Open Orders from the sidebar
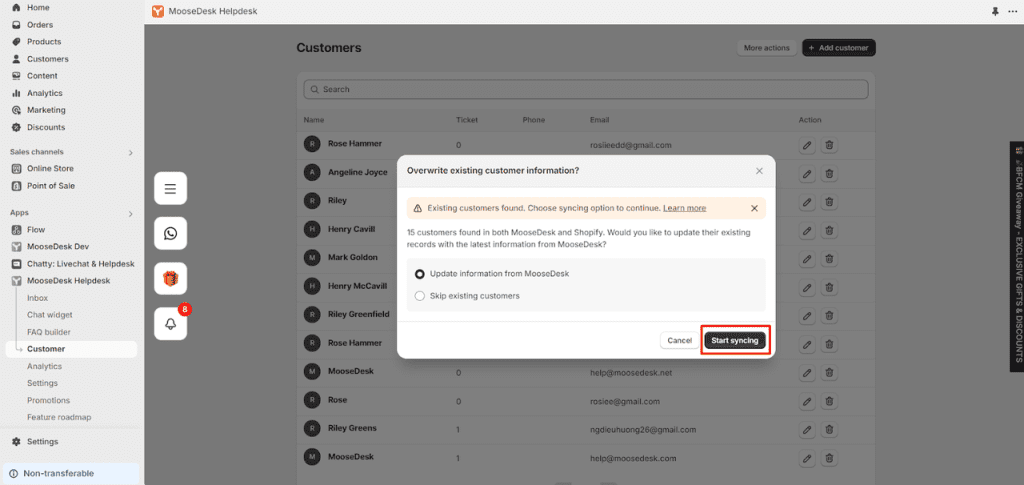Viewport: 1024px width, 485px height. pos(40,25)
